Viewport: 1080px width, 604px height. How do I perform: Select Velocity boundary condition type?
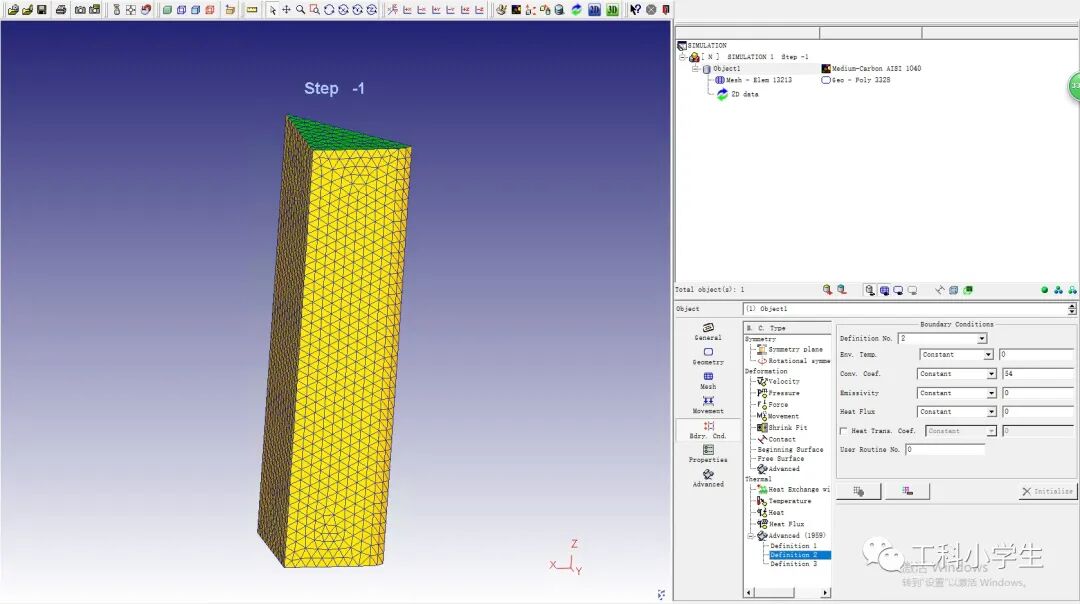pos(778,381)
